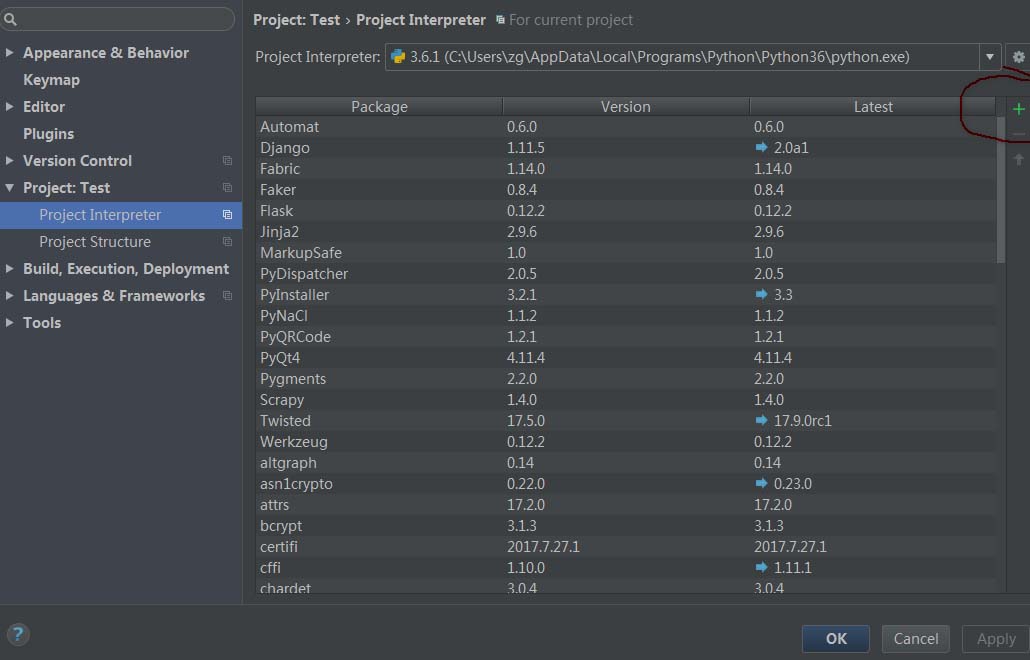1030x660 pixels.
Task: Select the Faker package row
Action: point(625,189)
